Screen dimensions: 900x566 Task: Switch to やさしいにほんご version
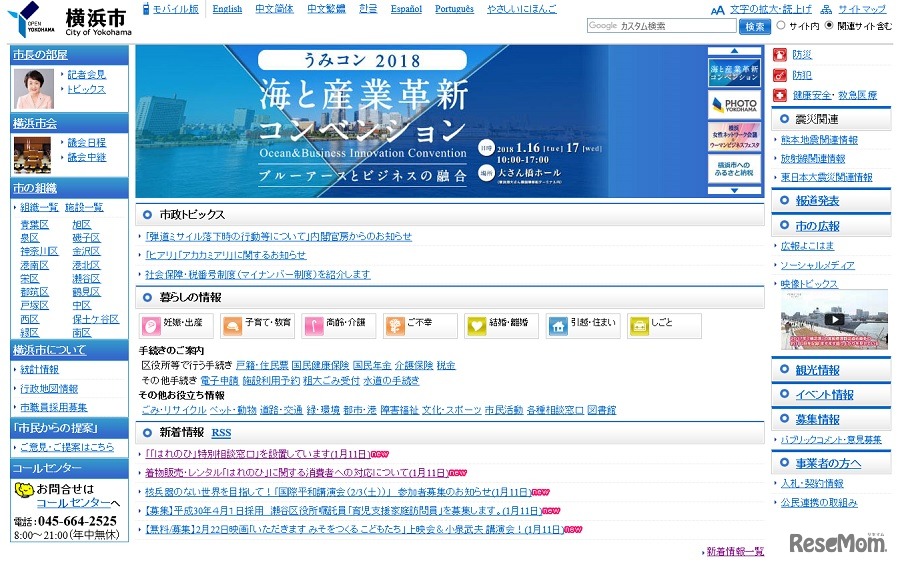pyautogui.click(x=522, y=9)
